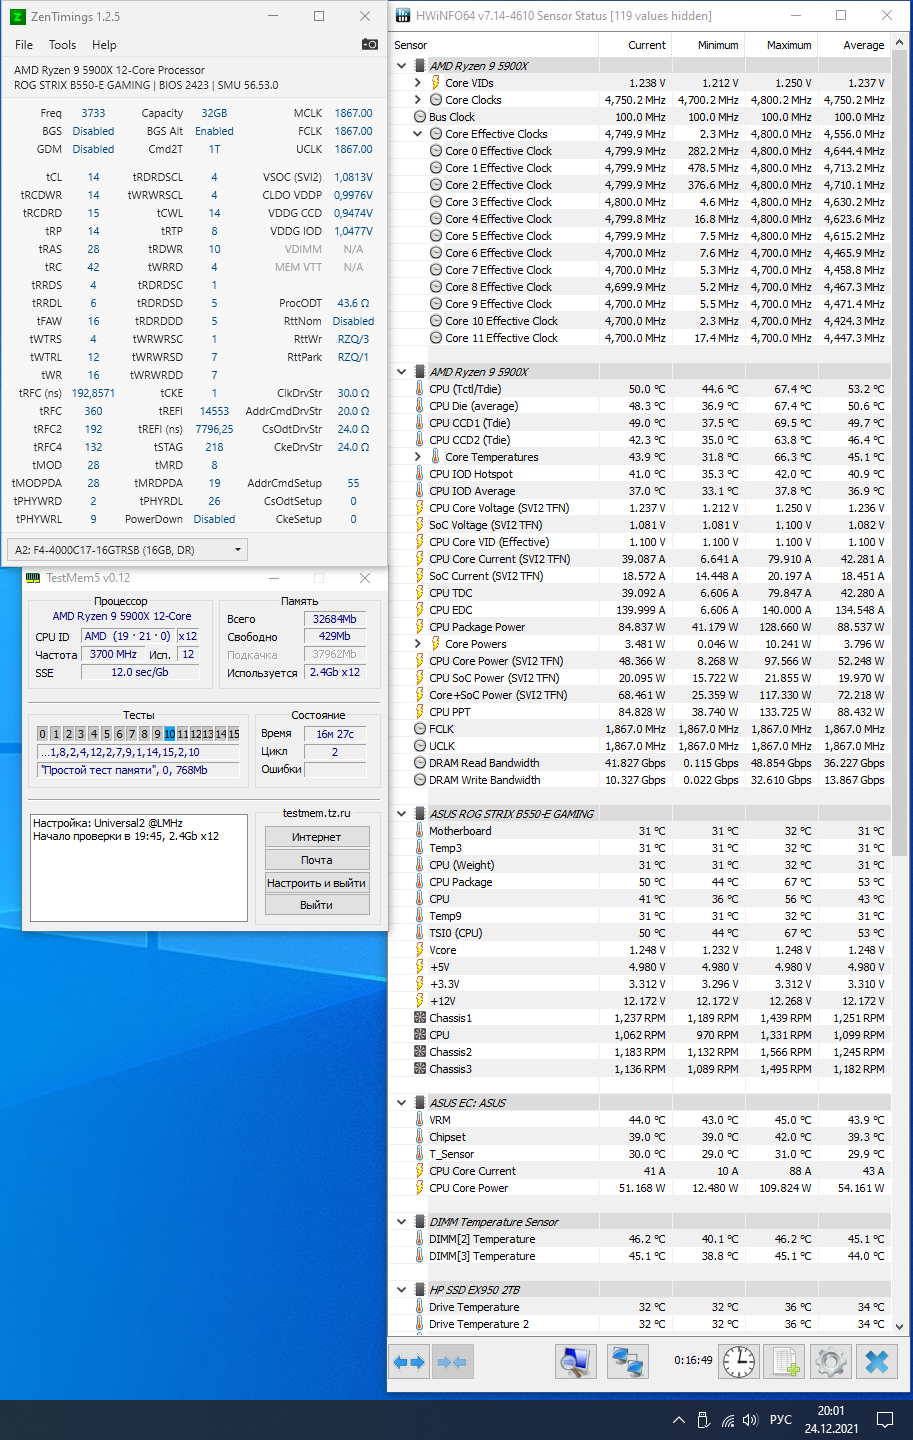Click HWiNFO collapse columns arrows icon
This screenshot has height=1440, width=913.
452,1362
